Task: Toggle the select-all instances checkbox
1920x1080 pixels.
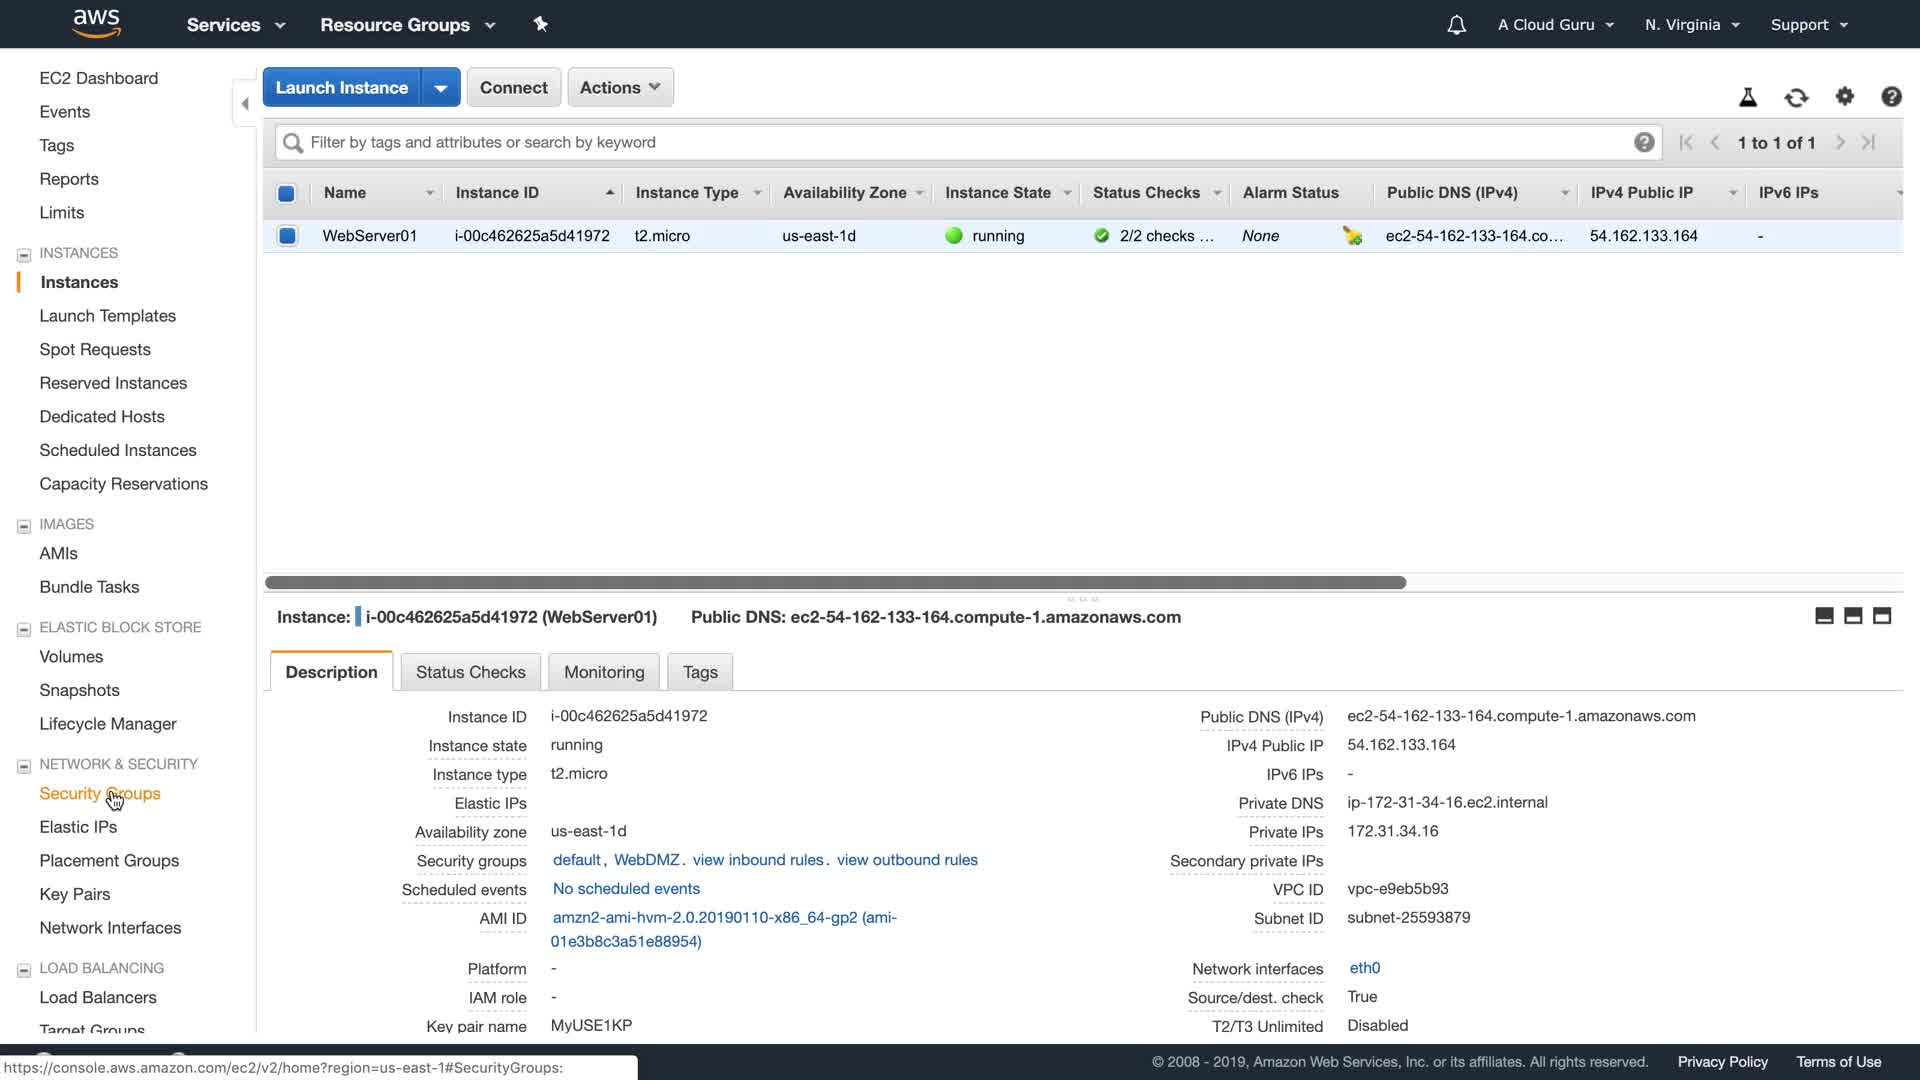Action: (x=286, y=193)
